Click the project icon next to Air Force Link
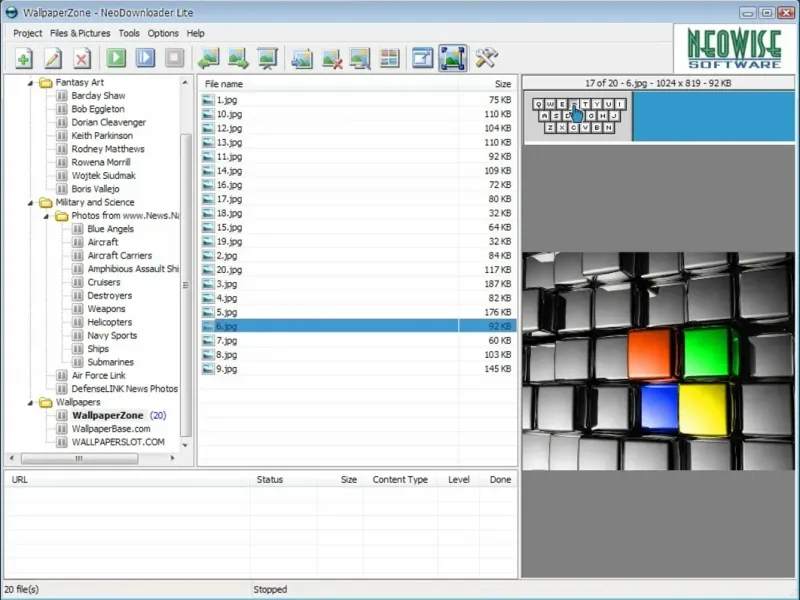This screenshot has width=800, height=600. click(62, 376)
